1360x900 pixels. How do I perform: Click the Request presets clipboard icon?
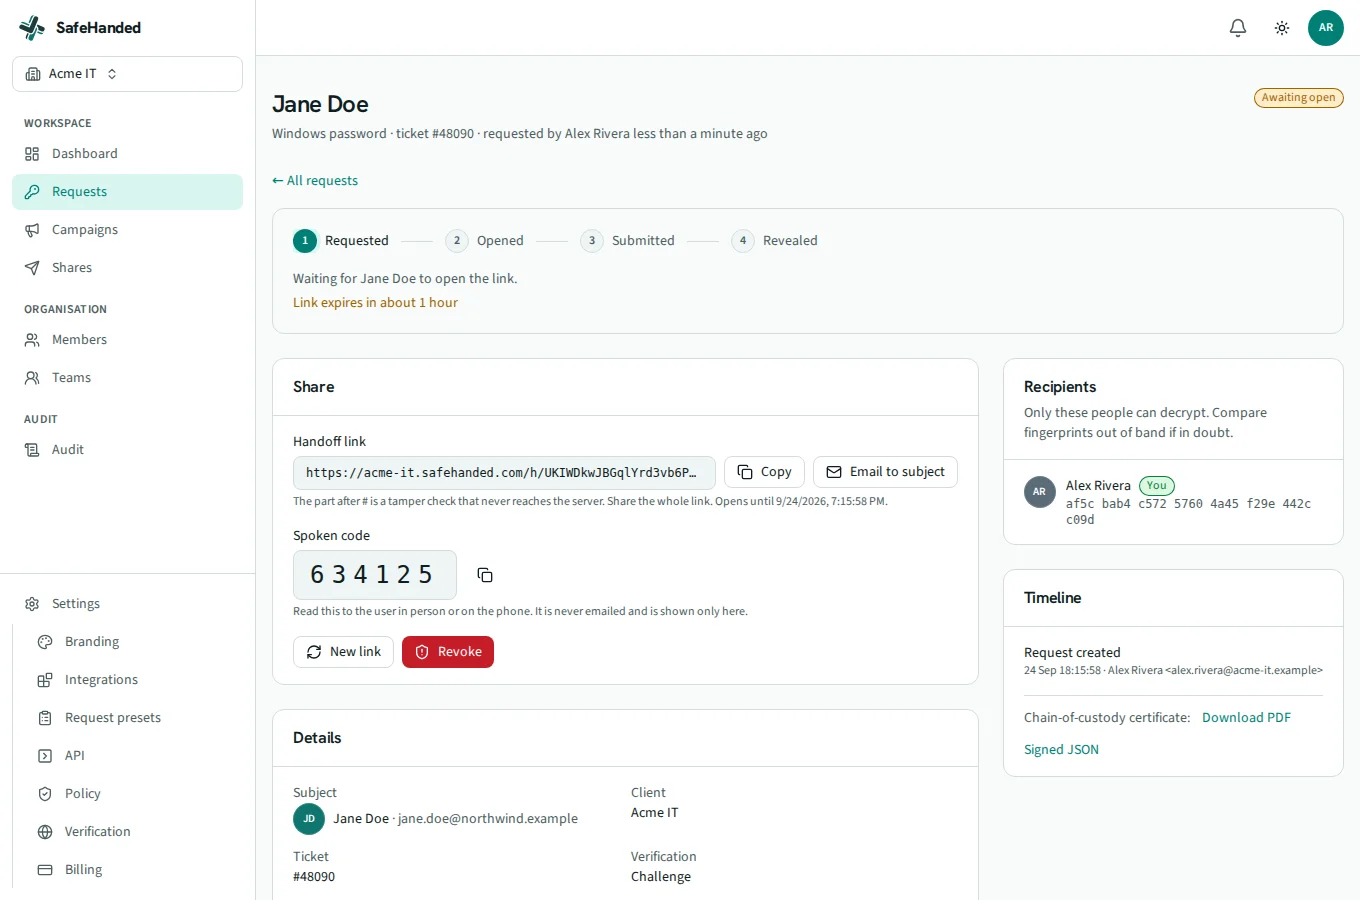click(x=45, y=718)
